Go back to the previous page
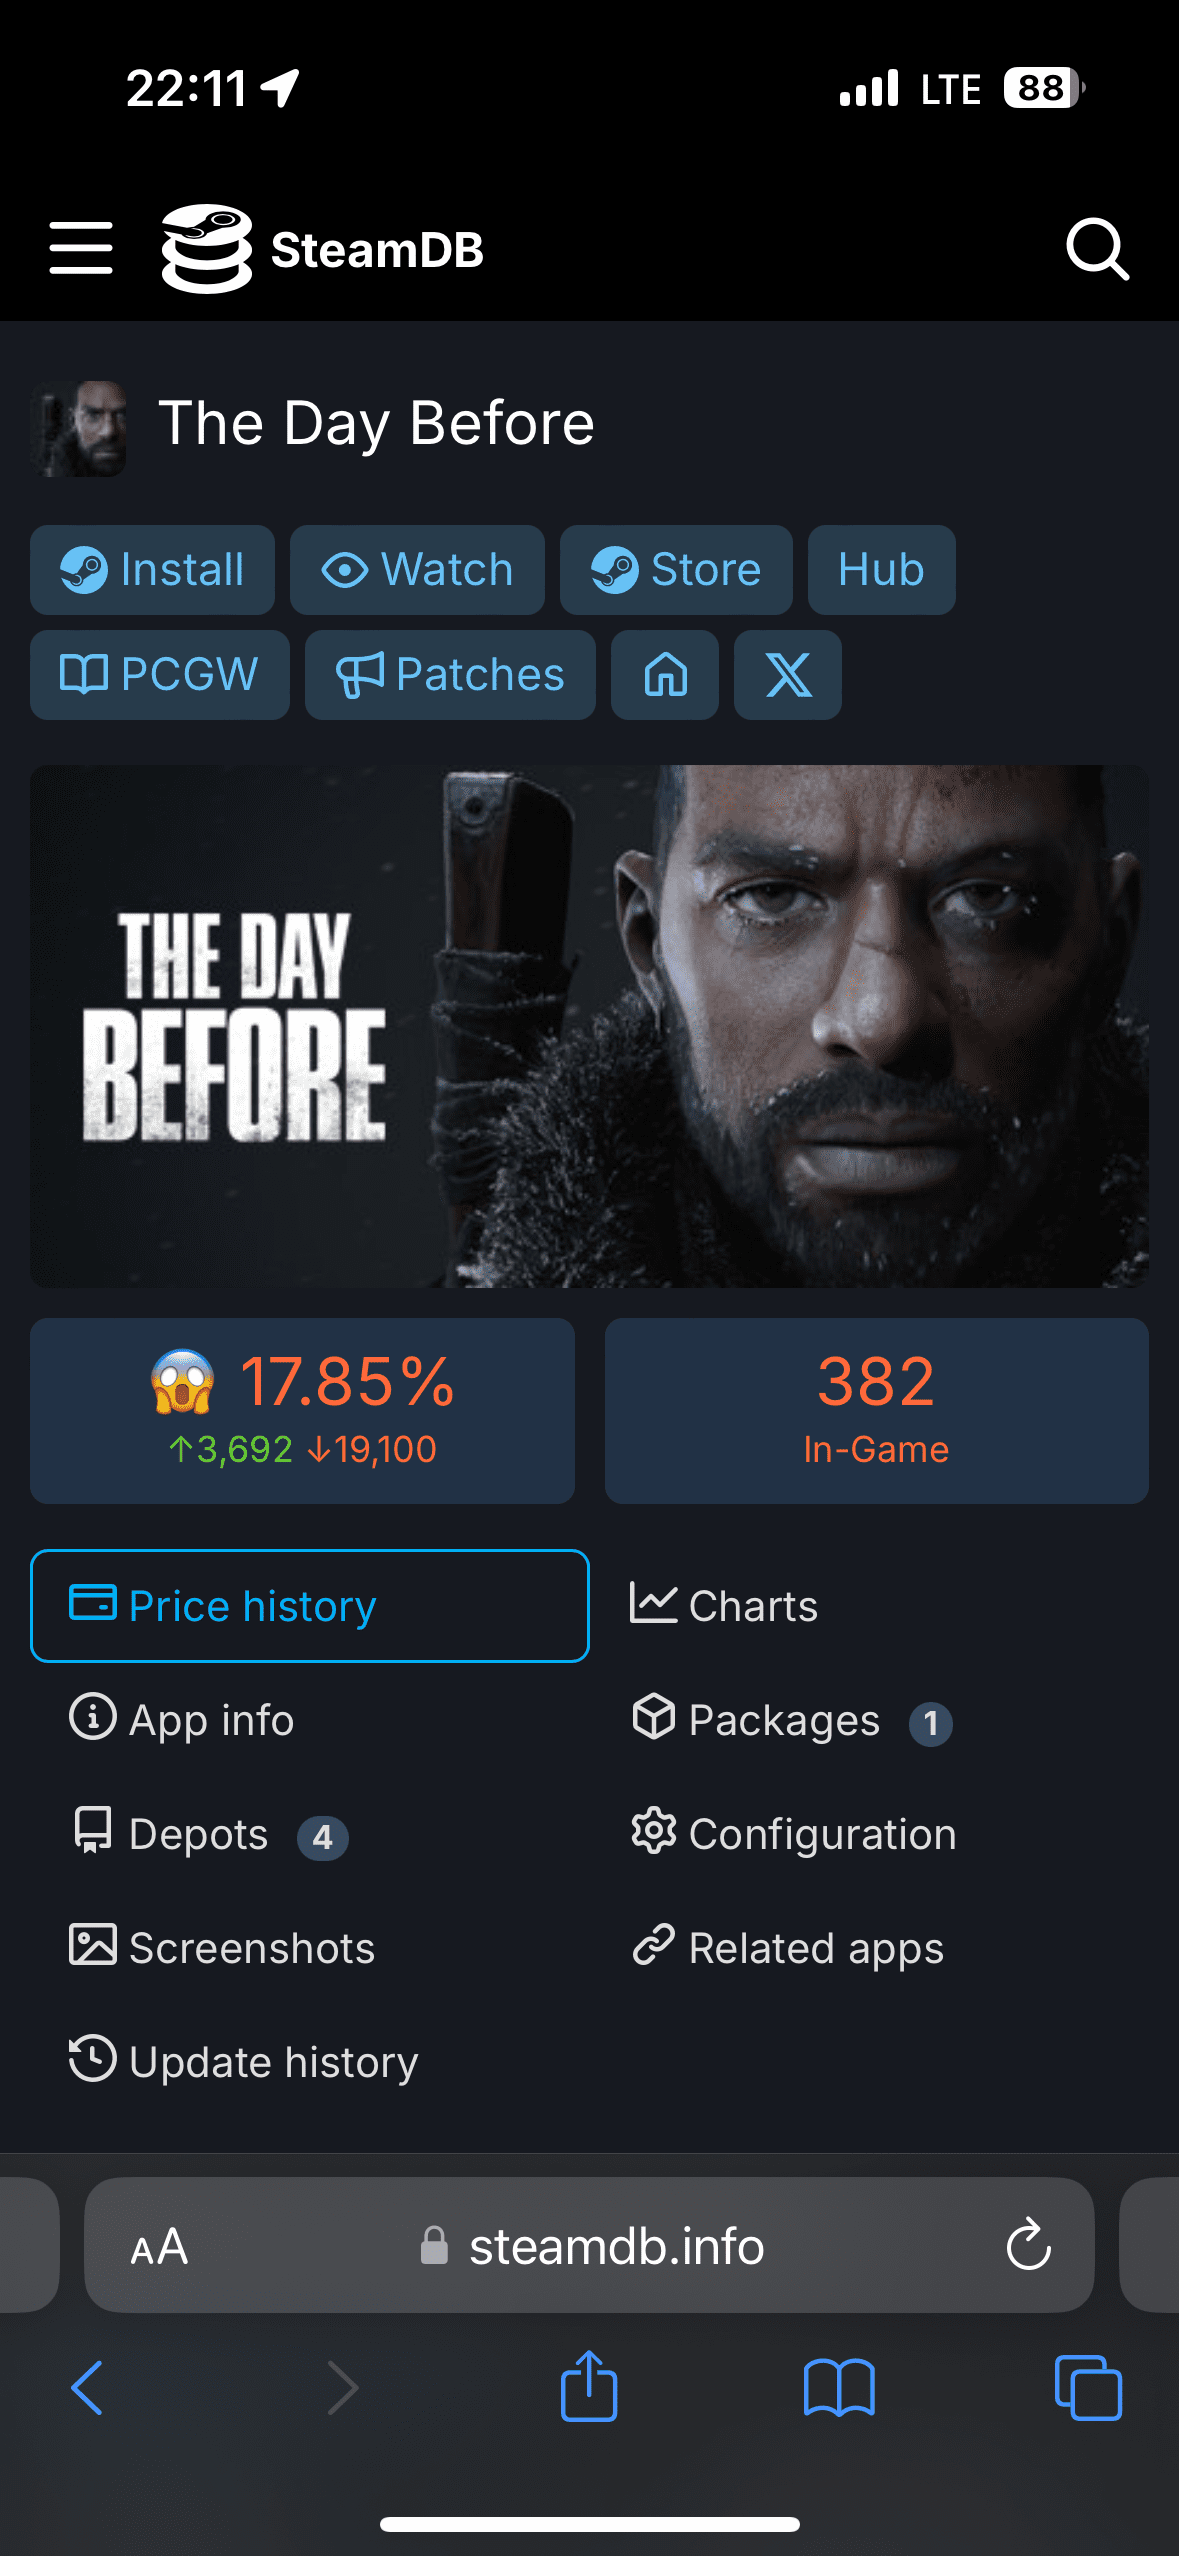The height and width of the screenshot is (2556, 1179). click(87, 2387)
